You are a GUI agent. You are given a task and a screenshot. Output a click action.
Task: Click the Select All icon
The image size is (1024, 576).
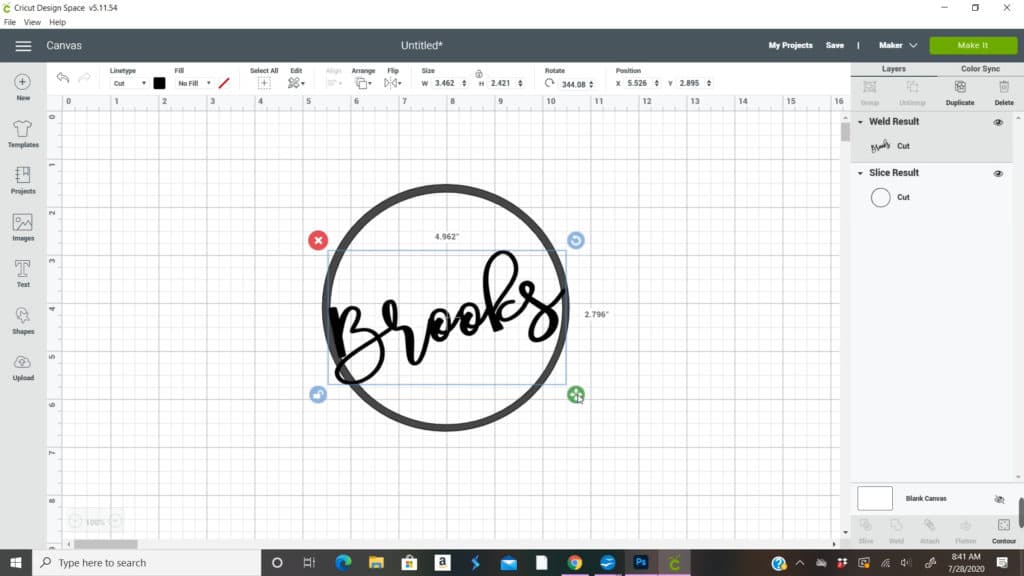[x=264, y=83]
